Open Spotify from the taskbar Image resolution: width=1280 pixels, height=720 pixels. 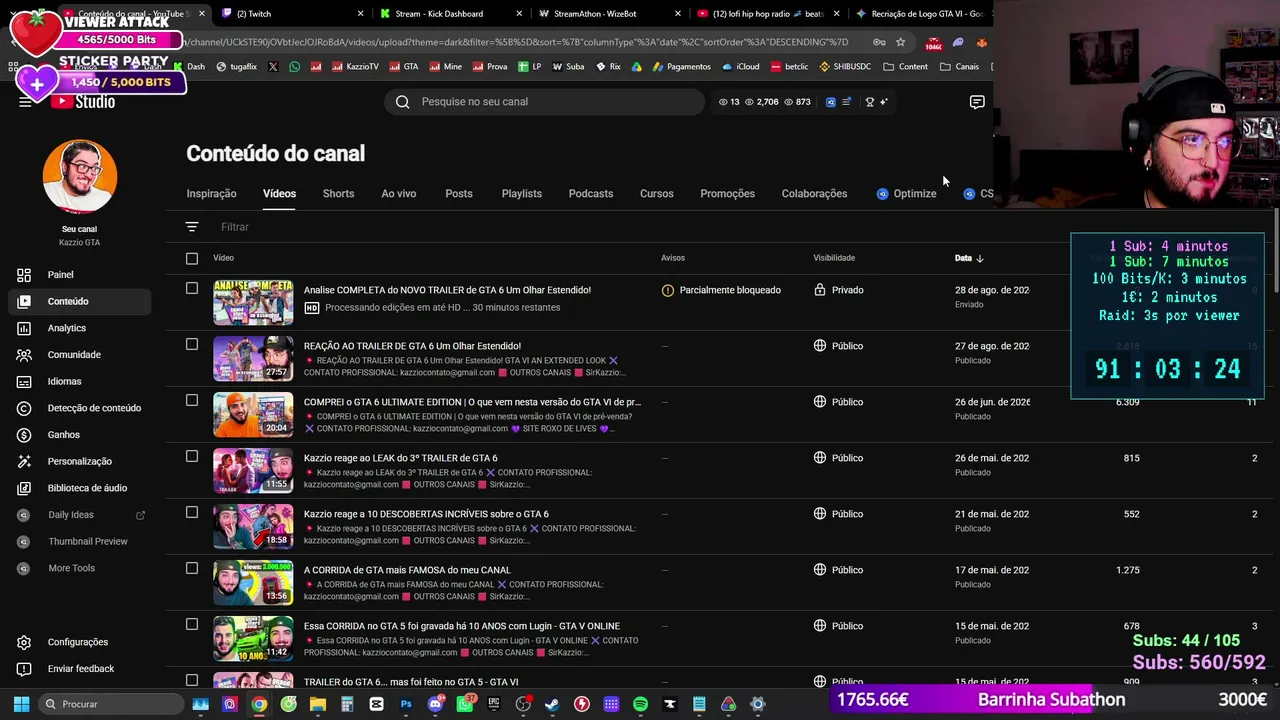pyautogui.click(x=640, y=704)
